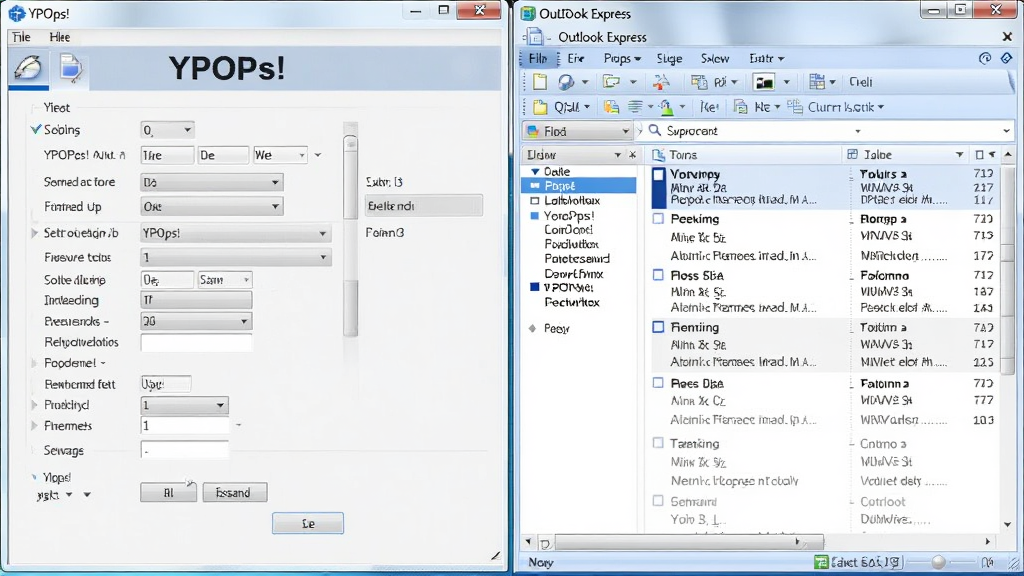1024x576 pixels.
Task: Close the Outlook folder list pane with X
Action: 632,155
